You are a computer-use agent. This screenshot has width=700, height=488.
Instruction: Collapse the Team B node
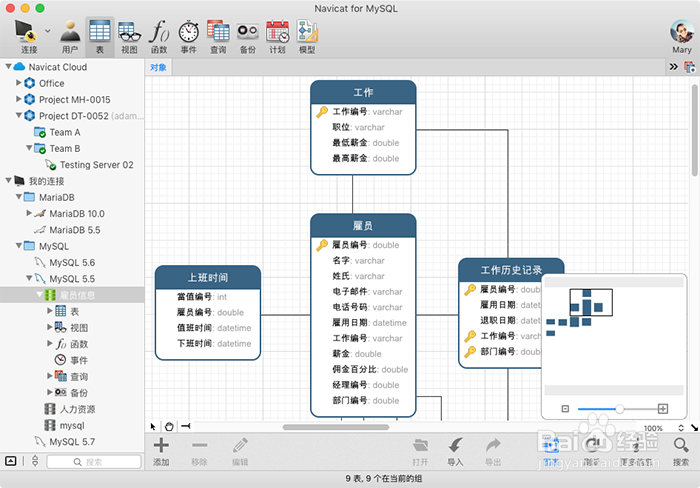(x=29, y=148)
